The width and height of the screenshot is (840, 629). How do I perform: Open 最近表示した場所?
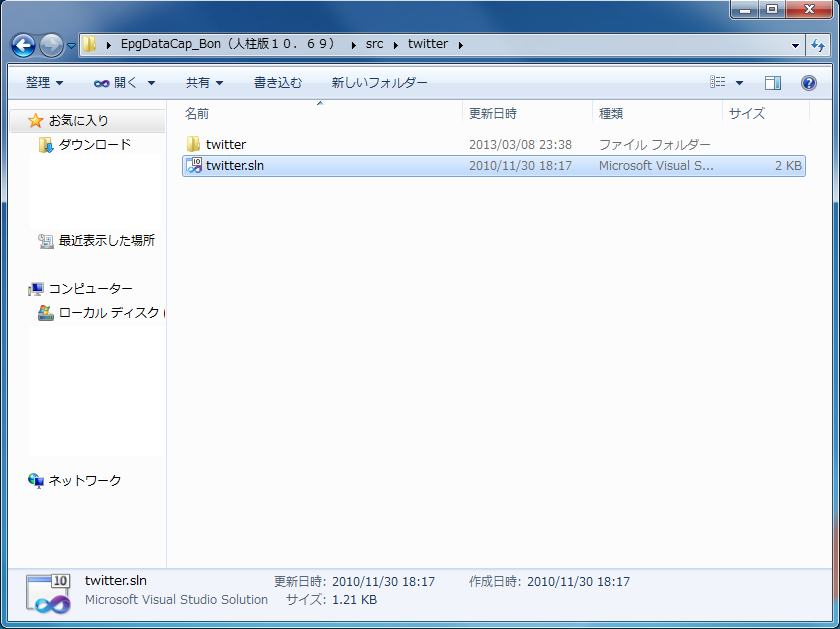107,241
